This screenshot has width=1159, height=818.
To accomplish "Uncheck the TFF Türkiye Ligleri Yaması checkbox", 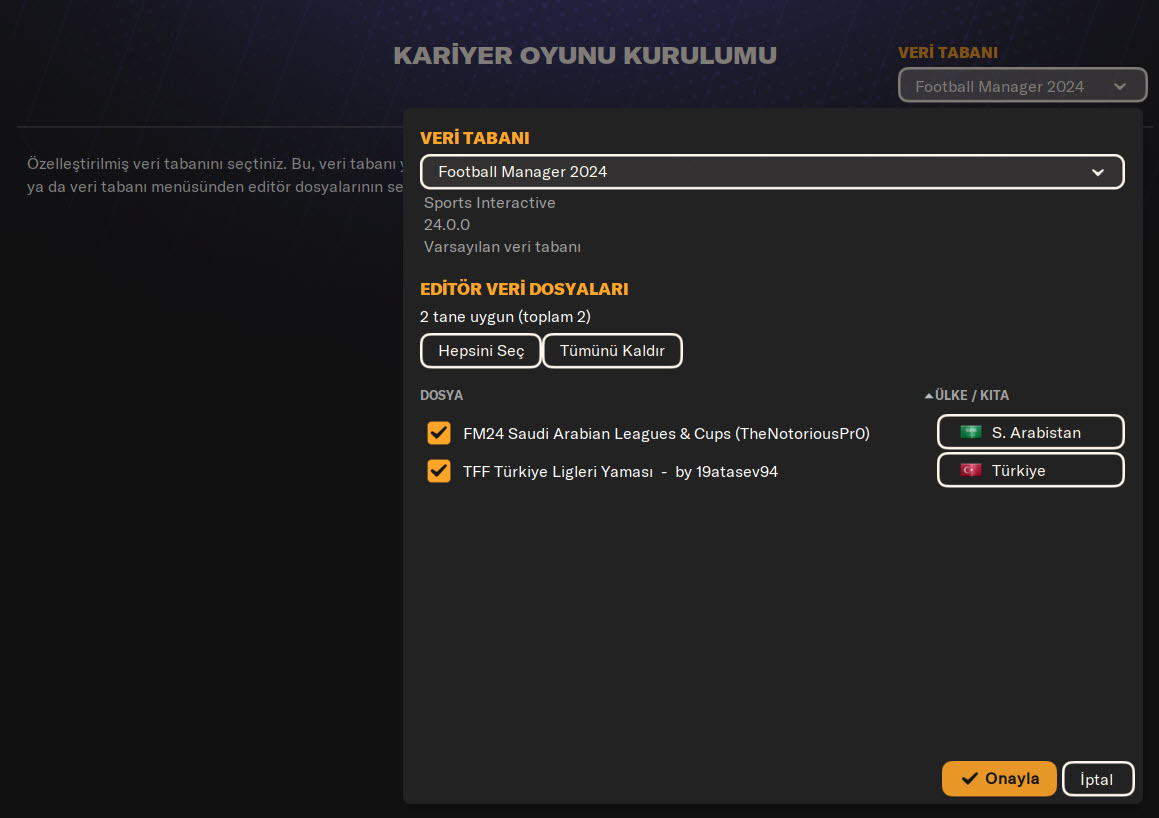I will [438, 471].
